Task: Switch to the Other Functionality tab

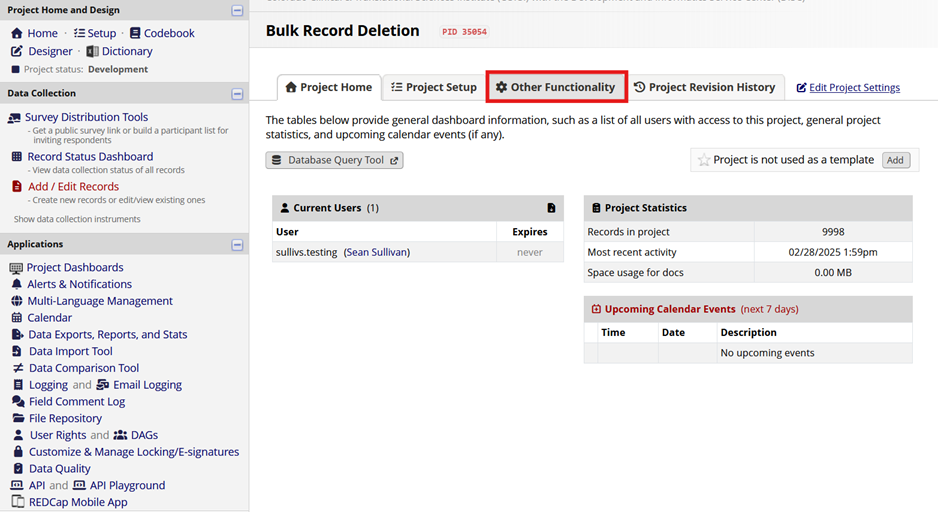Action: (556, 87)
